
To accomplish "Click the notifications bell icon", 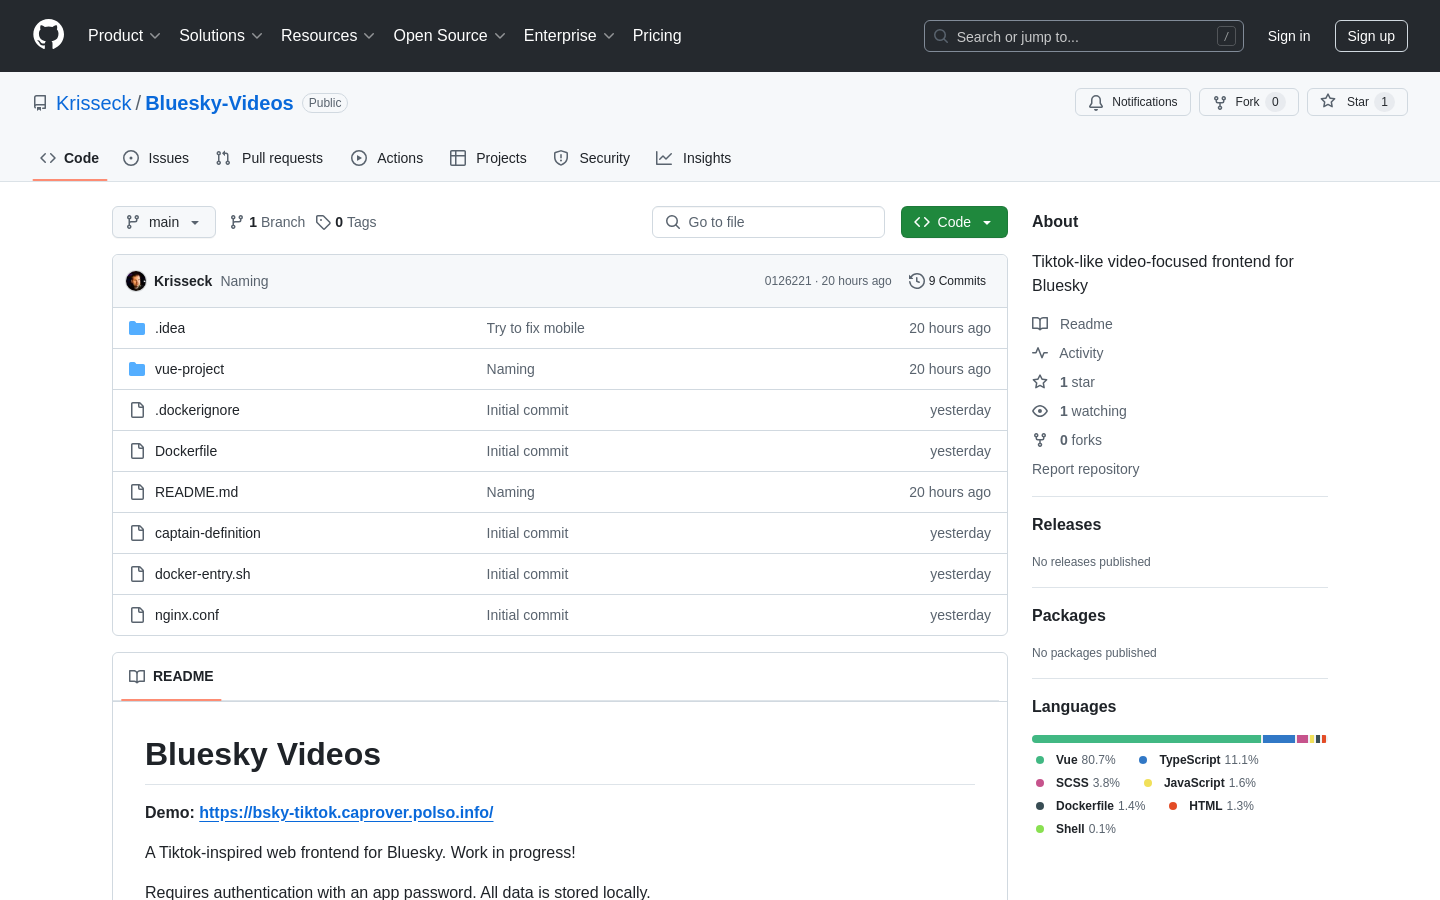I will pos(1096,102).
